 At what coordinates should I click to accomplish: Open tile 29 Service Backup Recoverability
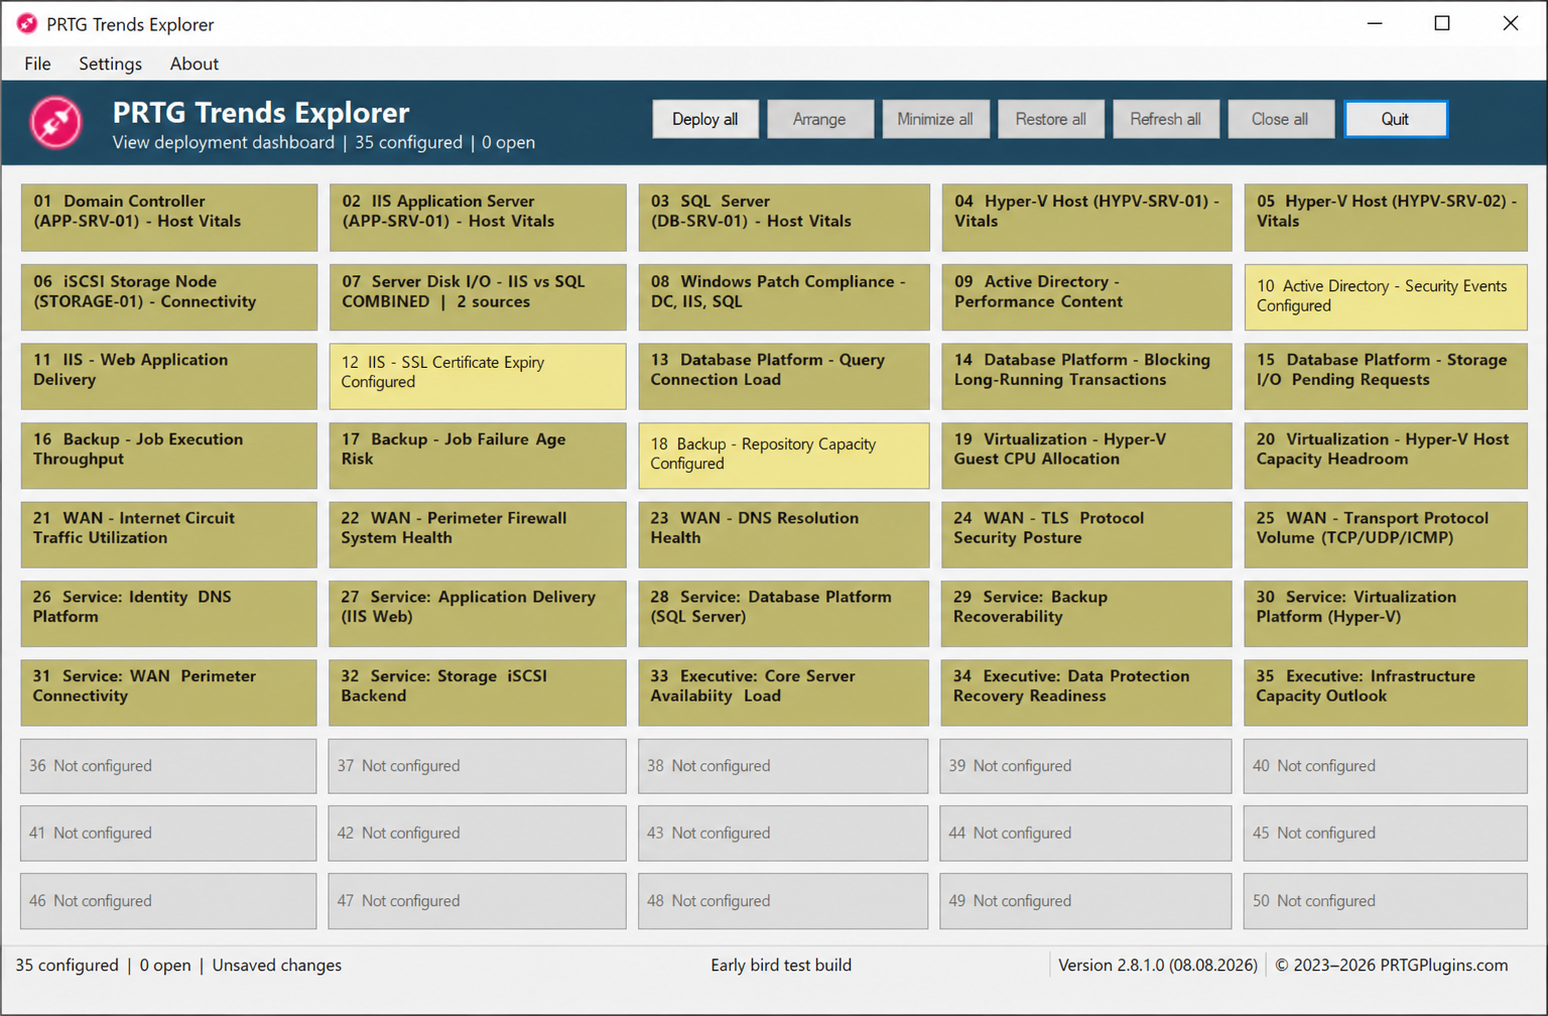(x=1086, y=613)
